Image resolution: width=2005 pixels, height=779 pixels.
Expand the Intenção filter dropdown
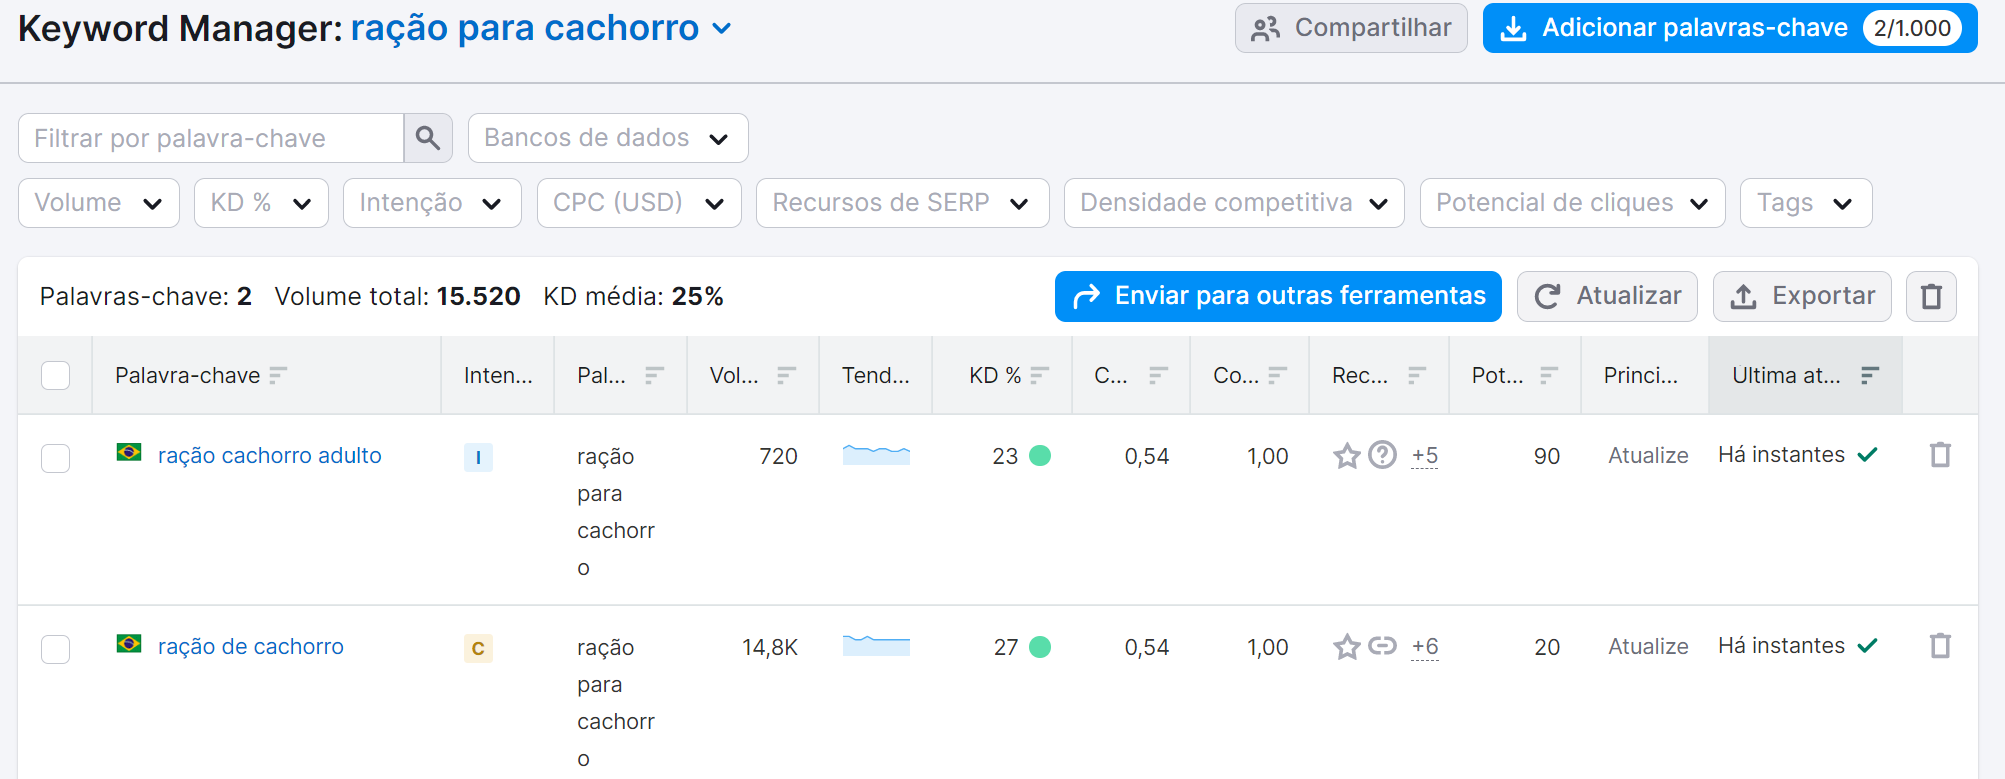point(431,202)
